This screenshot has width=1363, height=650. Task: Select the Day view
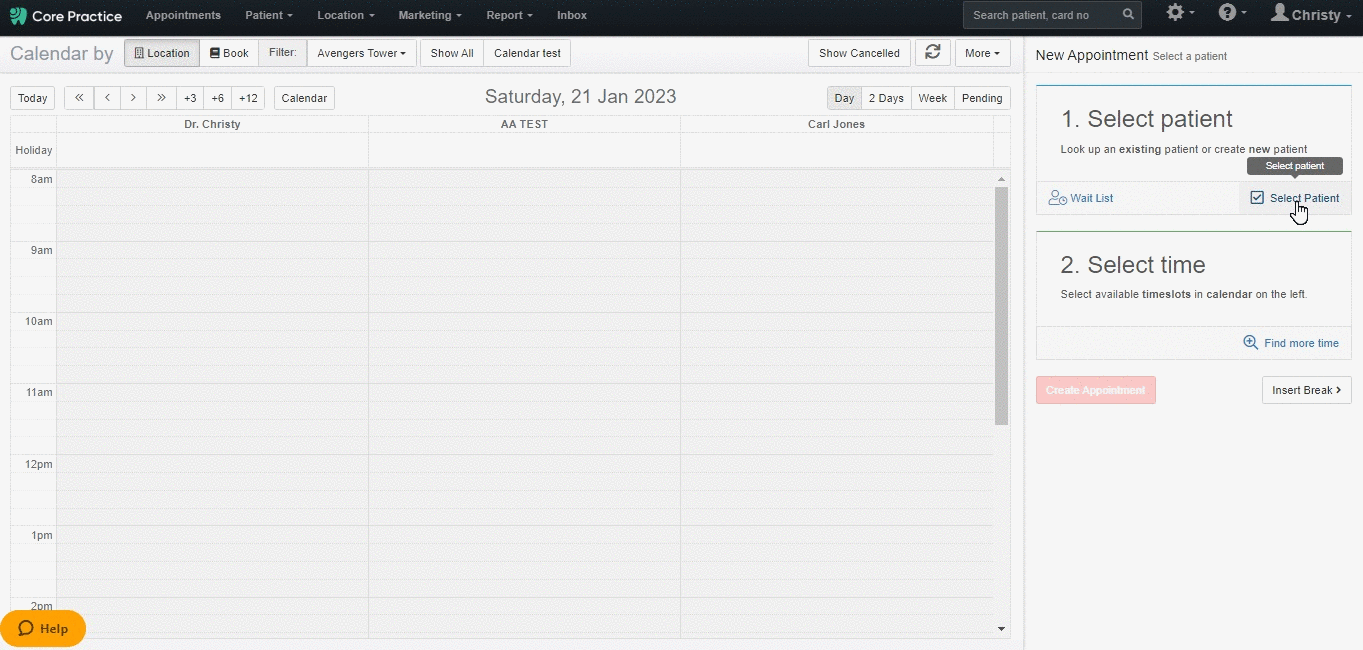click(x=844, y=98)
